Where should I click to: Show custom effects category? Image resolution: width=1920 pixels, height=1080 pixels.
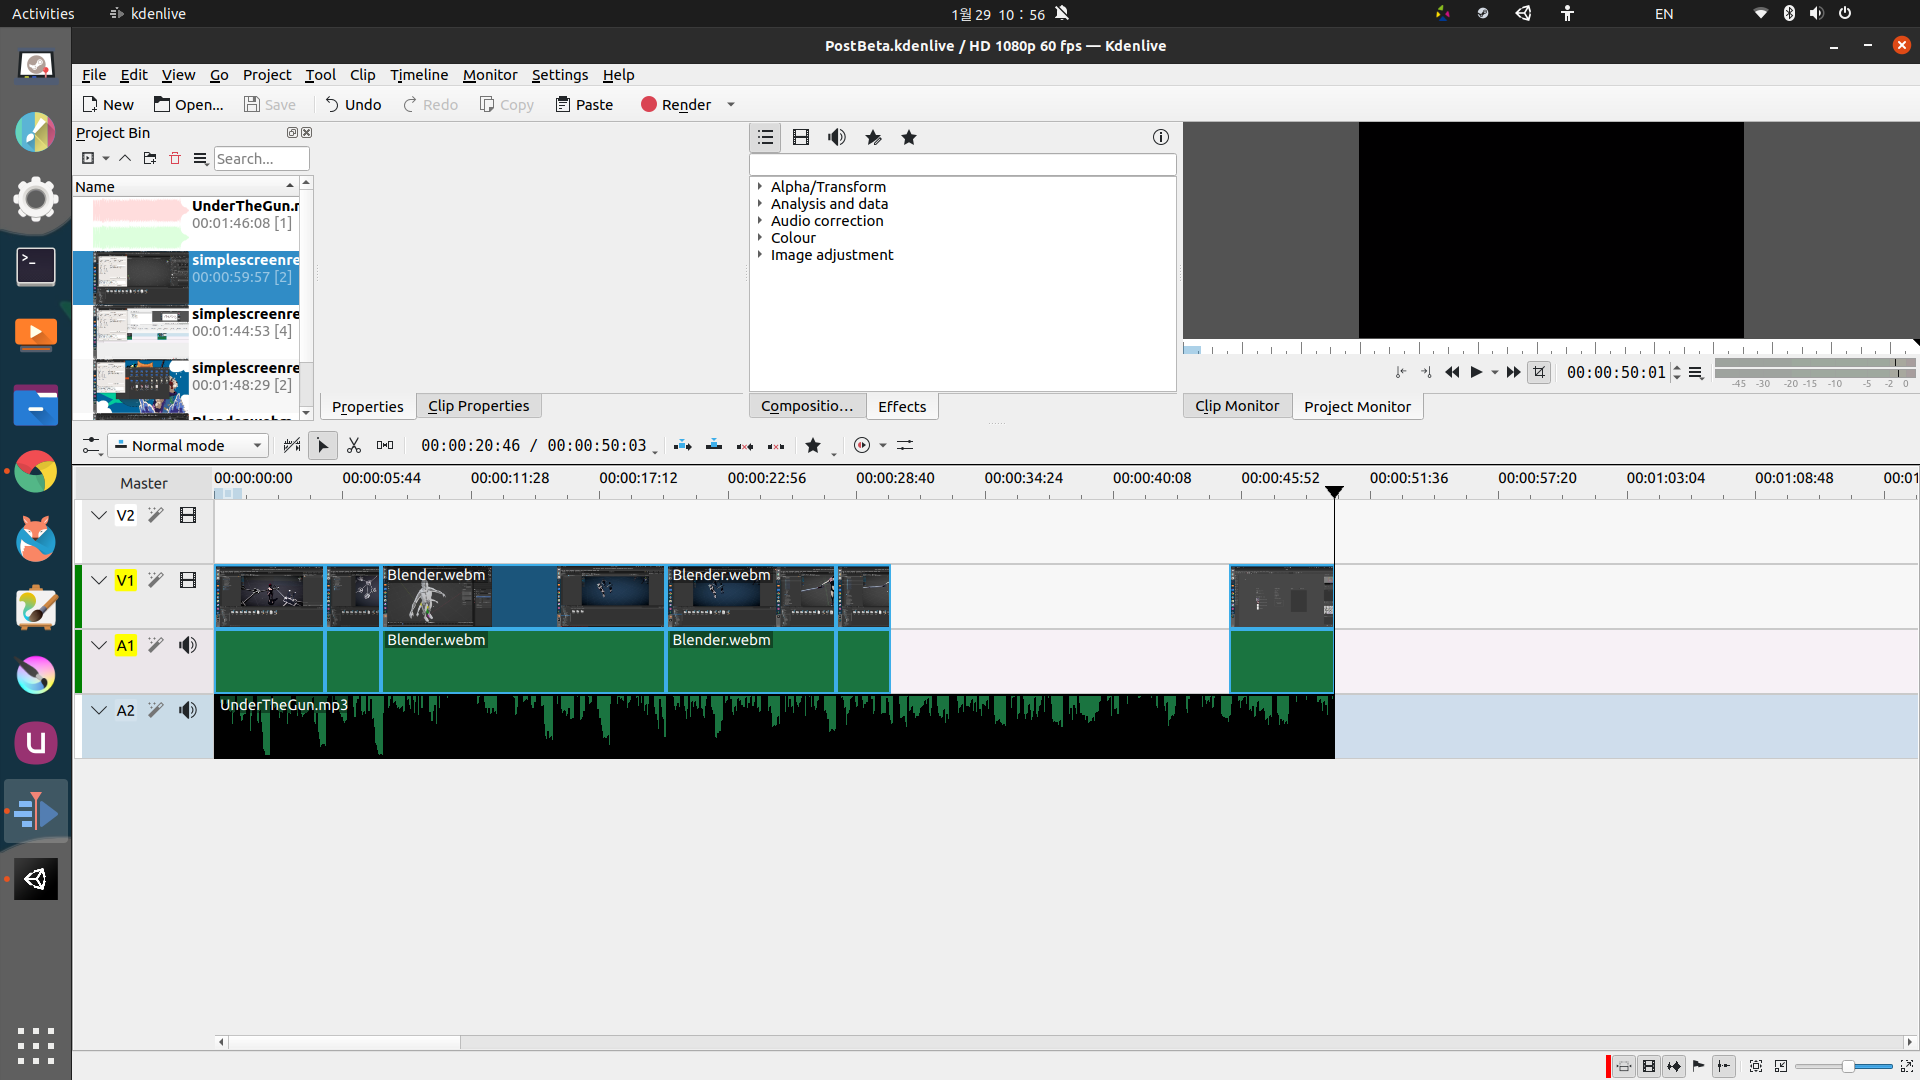873,137
